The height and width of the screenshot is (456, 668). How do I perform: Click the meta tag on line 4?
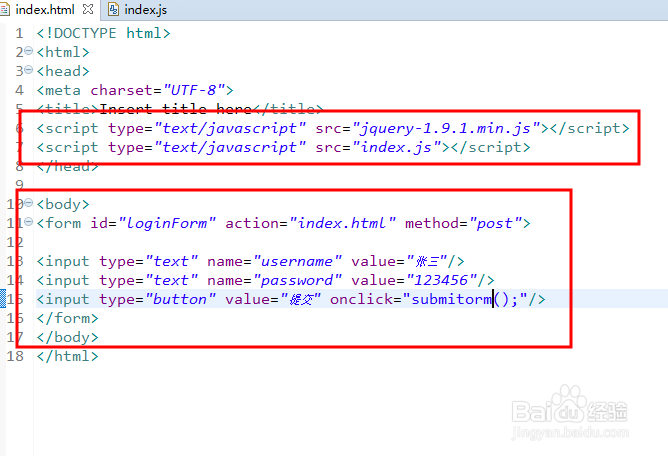[135, 90]
